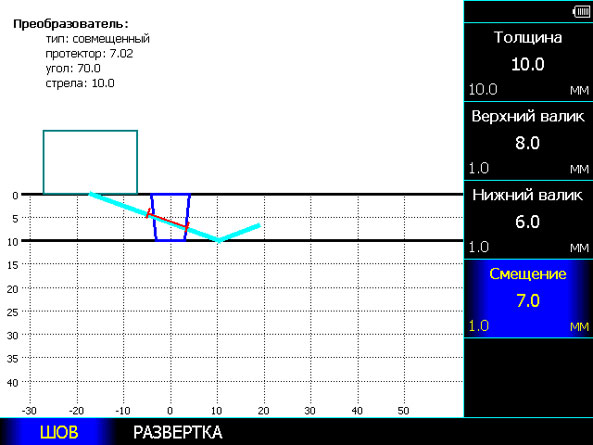Viewport: 593px width, 445px height.
Task: Click the Толщина value 10.0
Action: pyautogui.click(x=528, y=64)
